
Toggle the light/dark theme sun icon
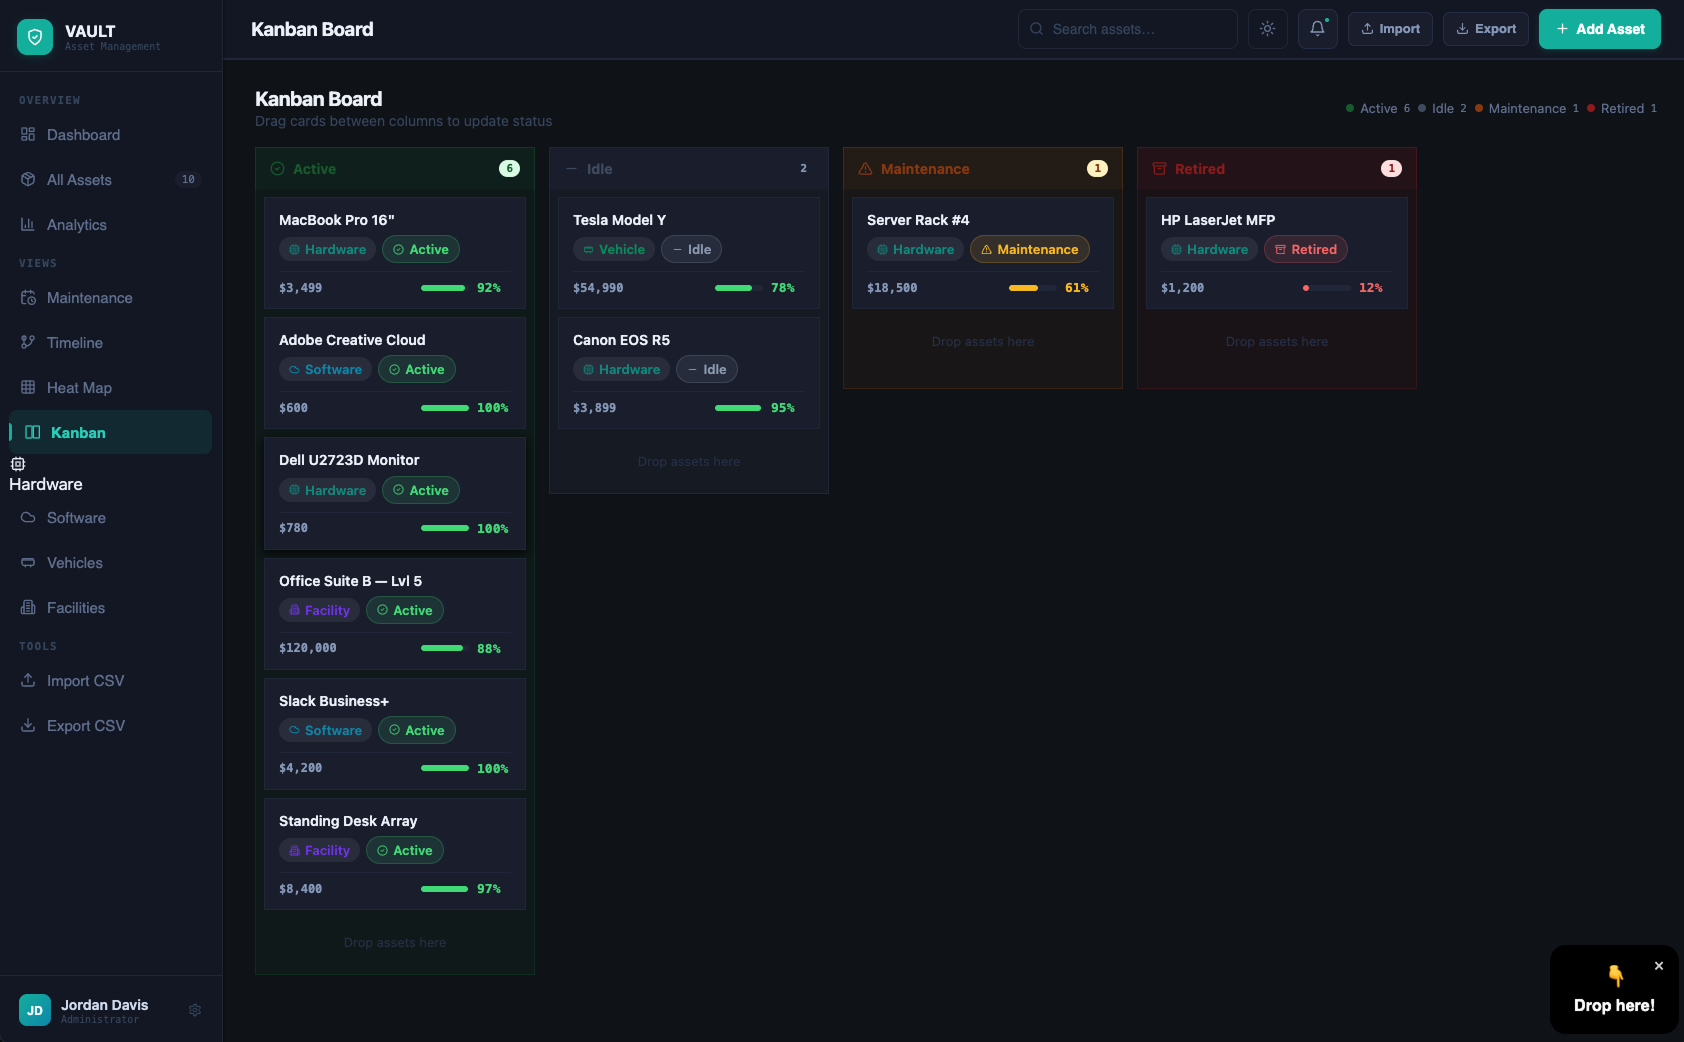[x=1267, y=29]
